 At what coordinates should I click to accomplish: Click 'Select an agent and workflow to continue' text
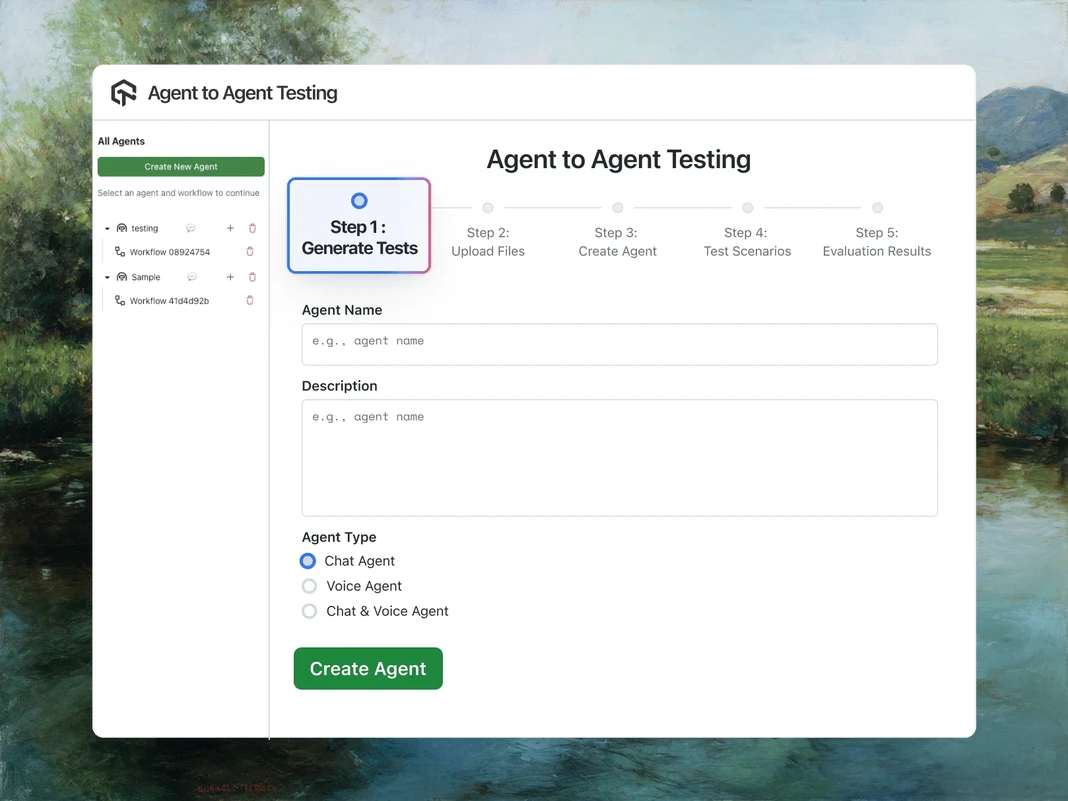coord(178,193)
